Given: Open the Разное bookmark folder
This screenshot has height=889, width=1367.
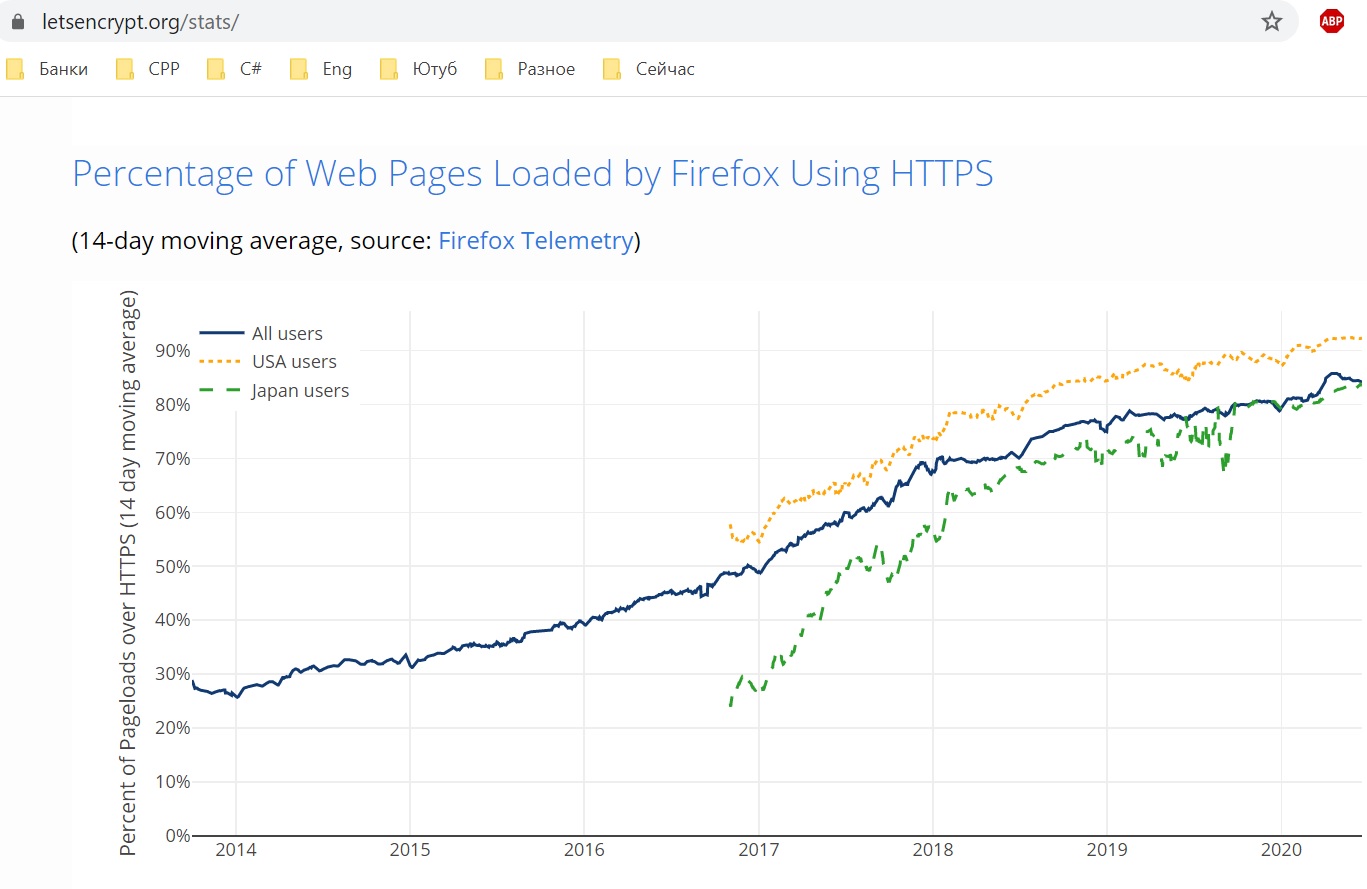Looking at the screenshot, I should tap(530, 69).
